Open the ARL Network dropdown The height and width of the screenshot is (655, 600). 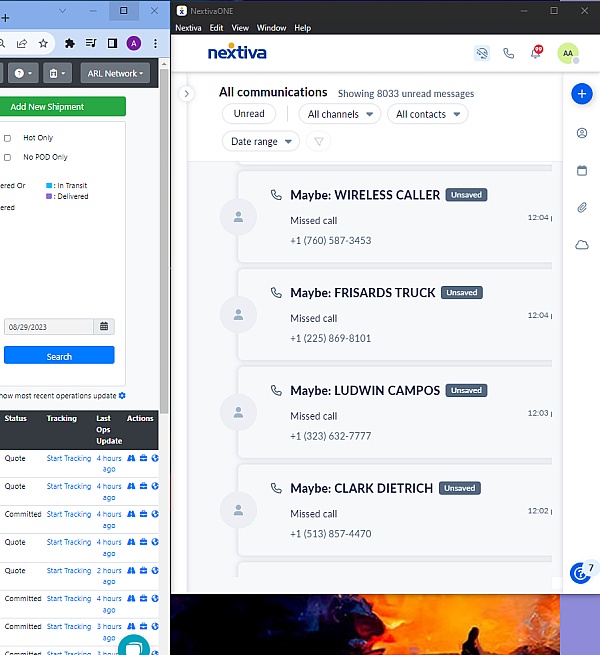[116, 73]
